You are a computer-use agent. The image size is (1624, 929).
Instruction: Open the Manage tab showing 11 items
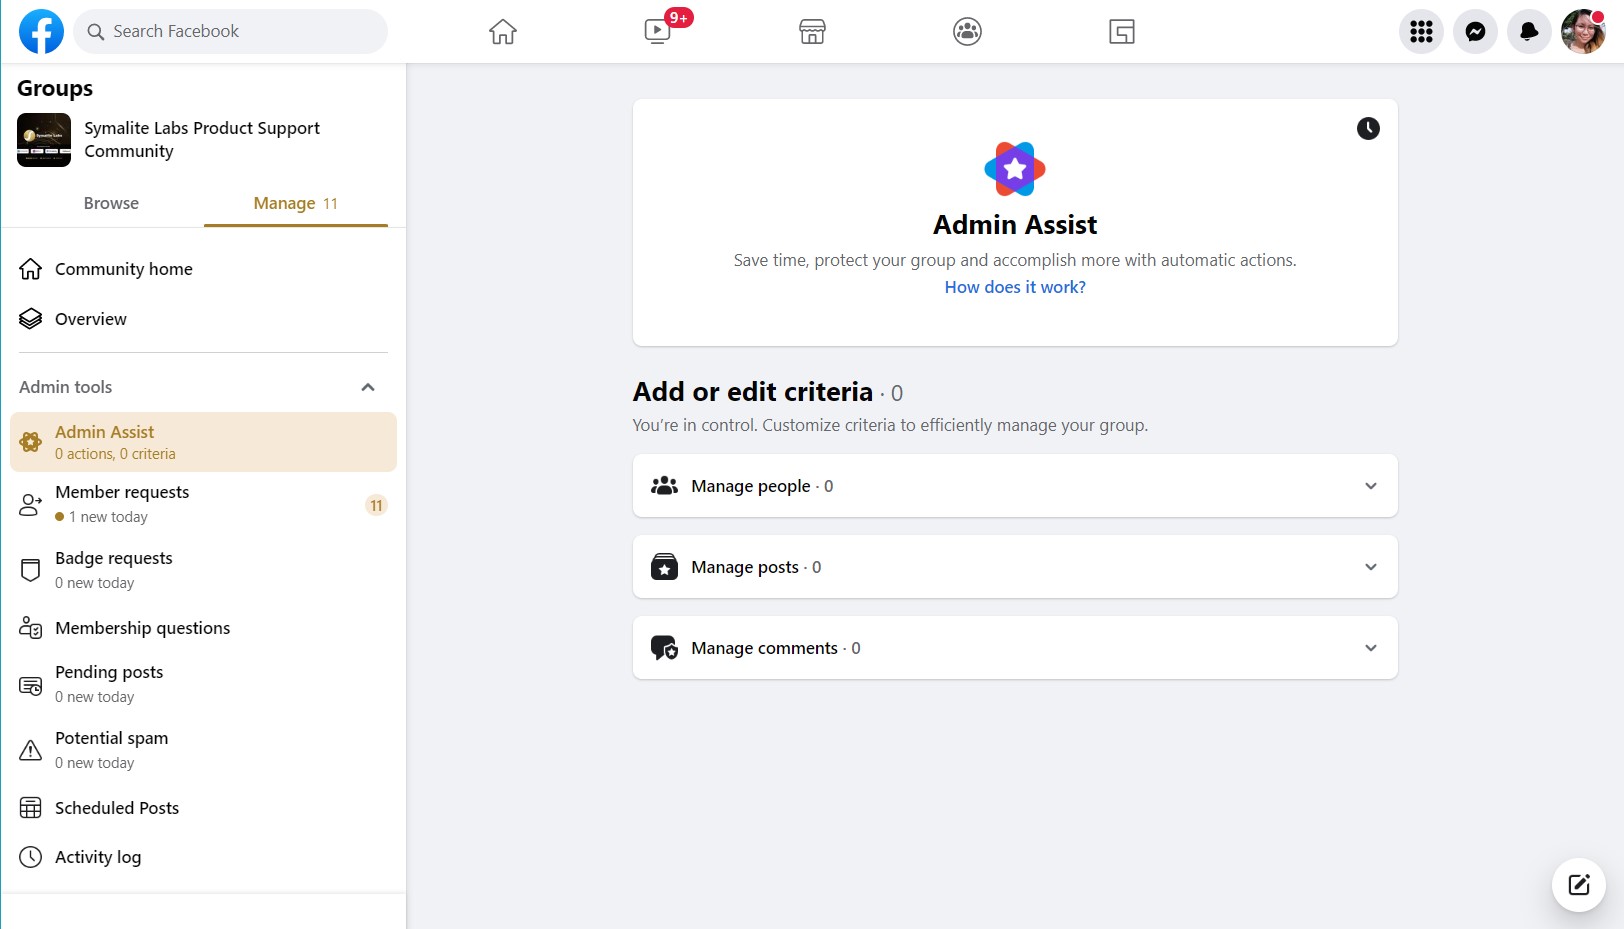(x=295, y=203)
